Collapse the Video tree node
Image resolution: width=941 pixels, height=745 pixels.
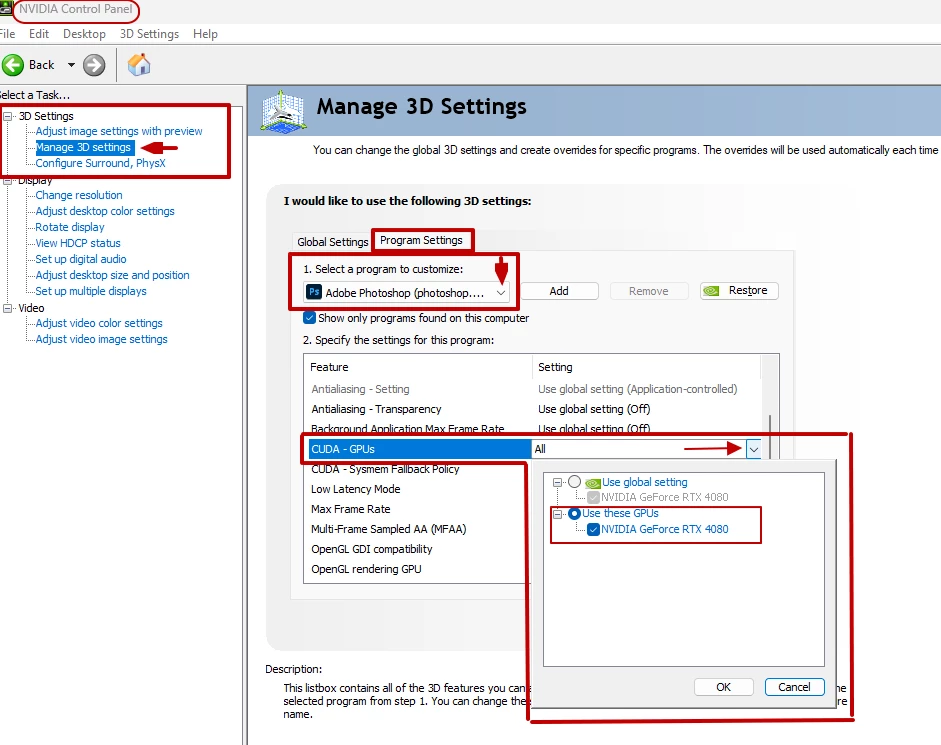click(8, 308)
